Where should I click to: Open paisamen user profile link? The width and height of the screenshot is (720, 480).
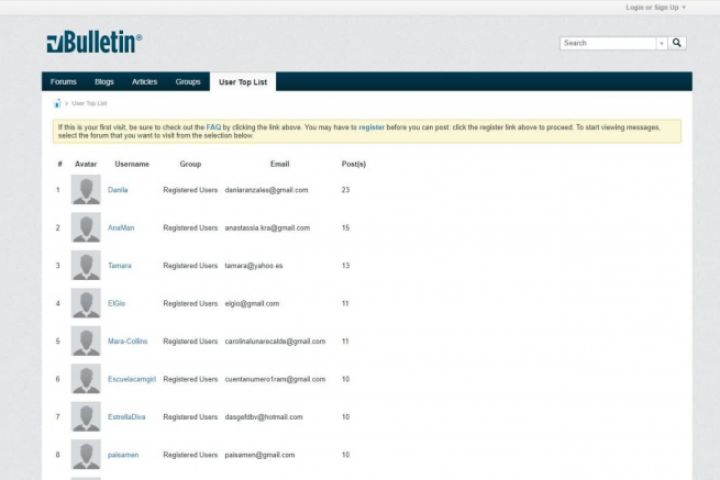click(x=123, y=455)
